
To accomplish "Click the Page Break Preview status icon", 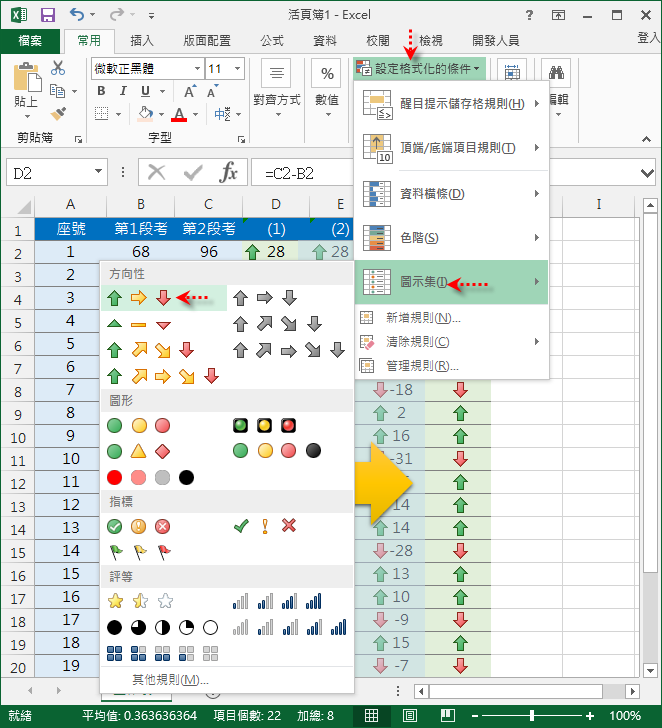I will click(x=448, y=715).
